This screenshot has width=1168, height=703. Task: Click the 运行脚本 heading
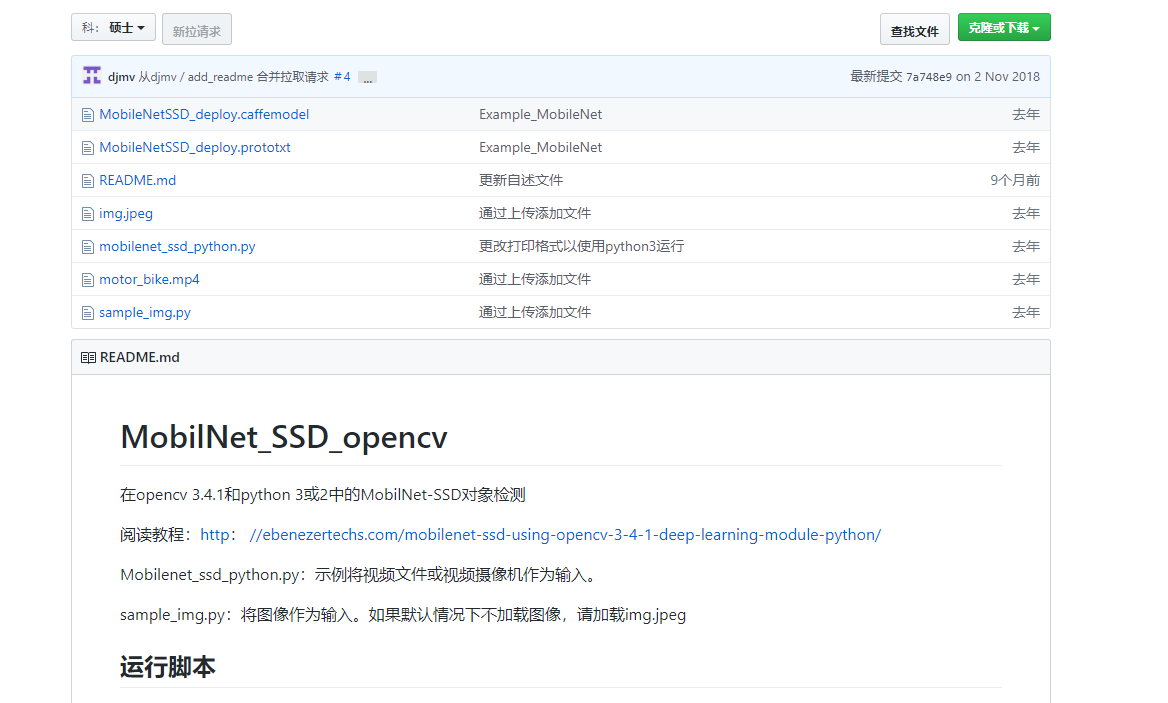[x=168, y=667]
